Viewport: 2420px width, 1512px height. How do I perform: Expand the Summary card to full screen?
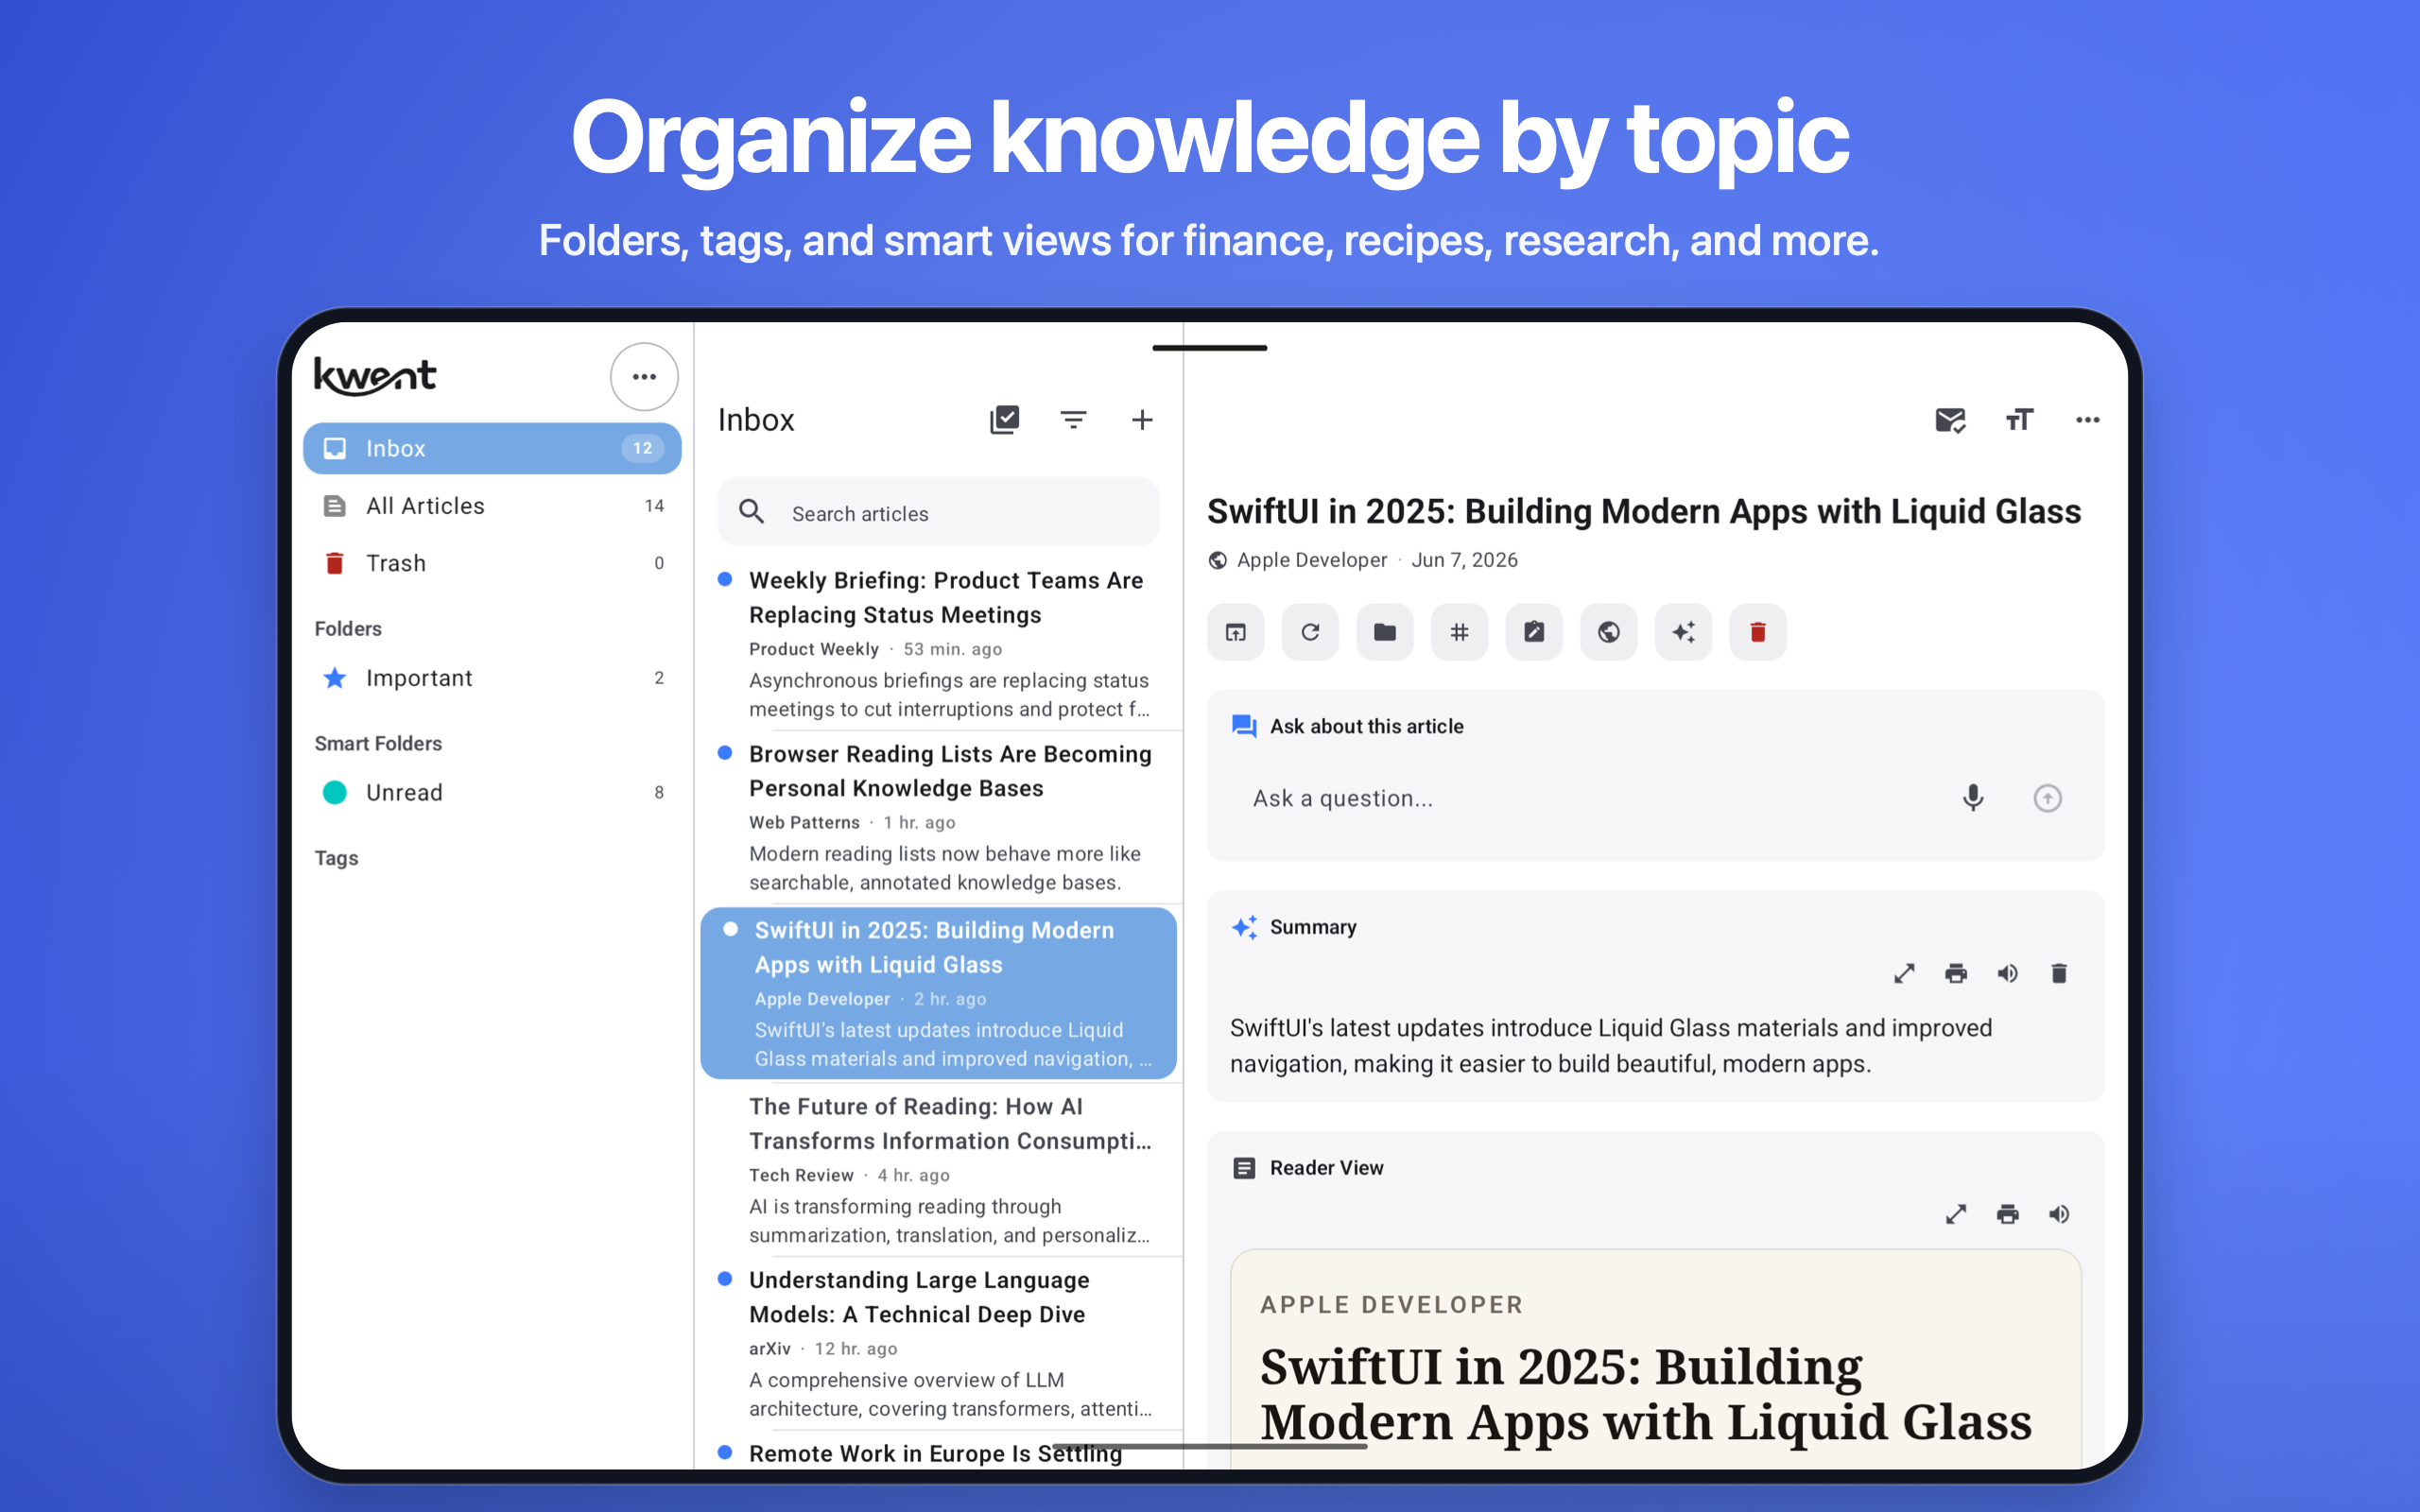[x=1904, y=973]
